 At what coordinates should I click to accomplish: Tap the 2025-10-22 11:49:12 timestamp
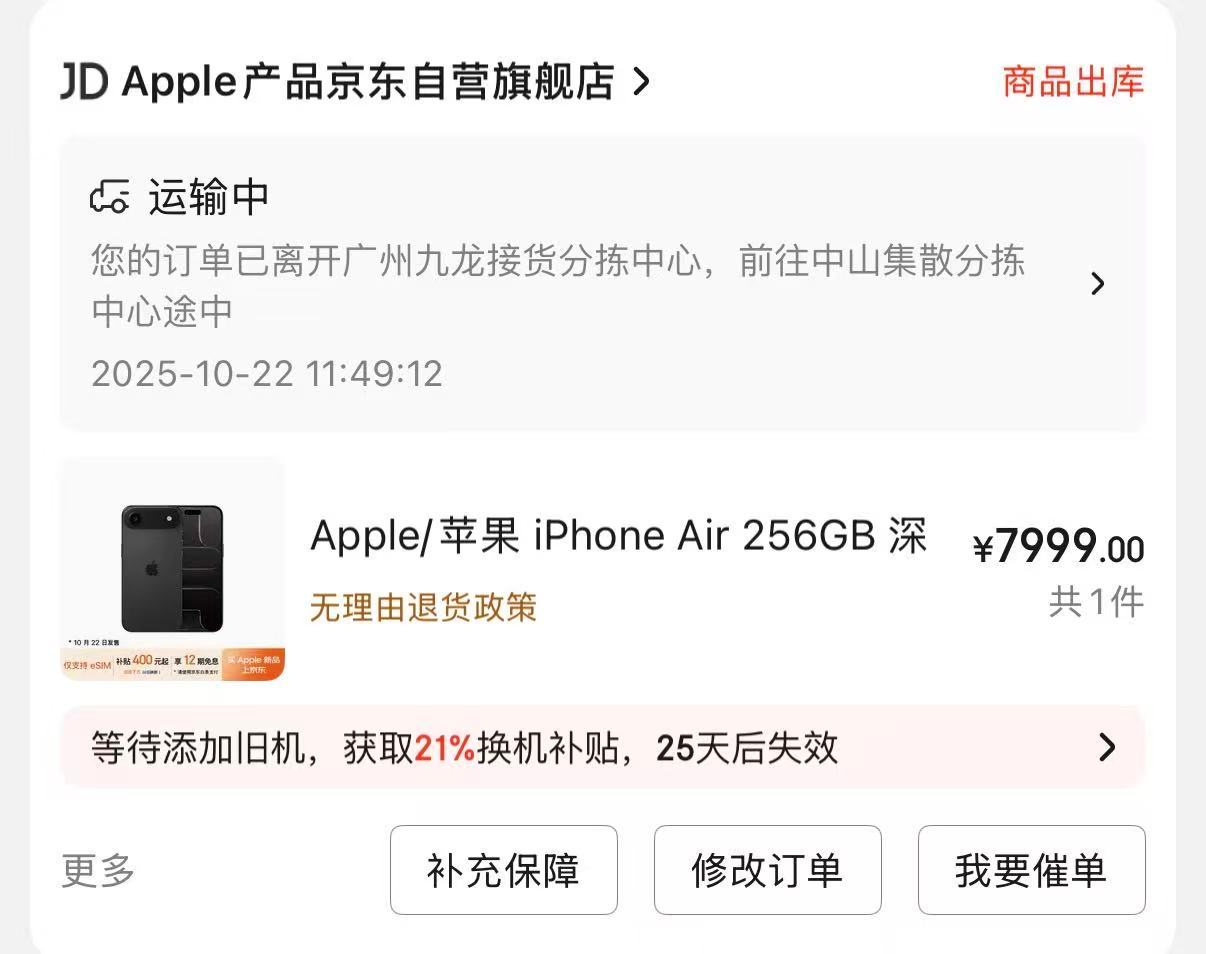267,374
